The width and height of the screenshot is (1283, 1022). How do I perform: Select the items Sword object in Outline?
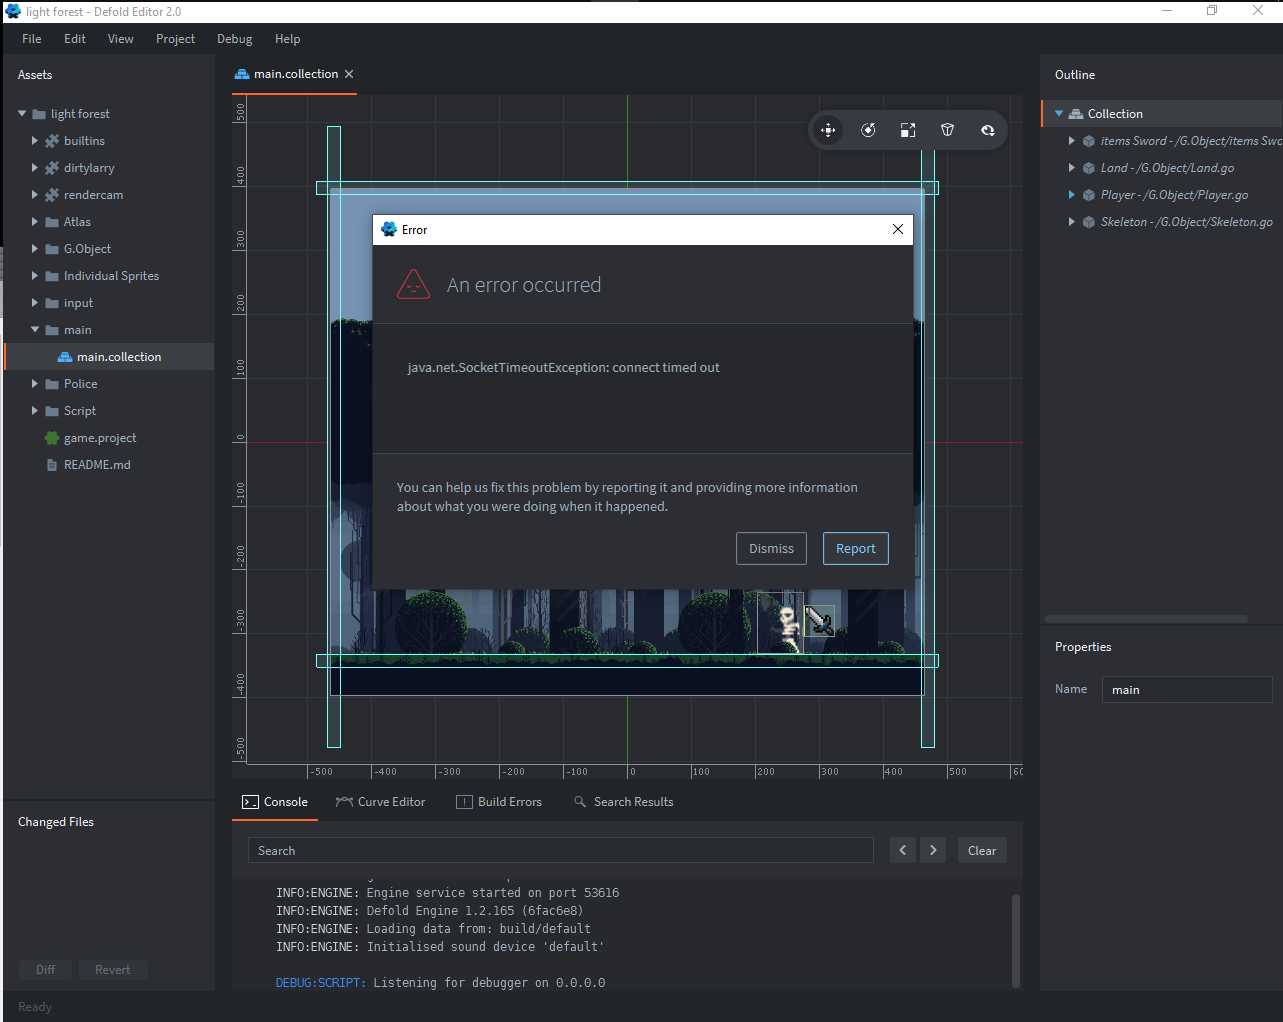click(x=1180, y=140)
